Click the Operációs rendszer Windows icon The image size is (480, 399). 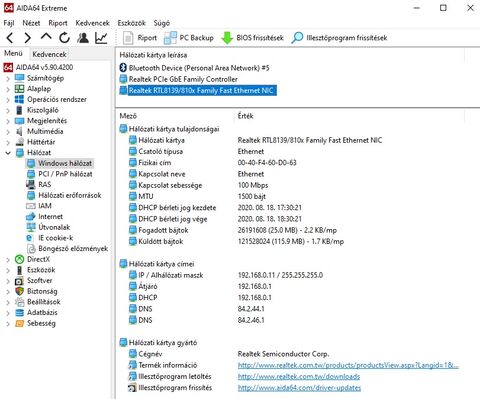[20, 99]
